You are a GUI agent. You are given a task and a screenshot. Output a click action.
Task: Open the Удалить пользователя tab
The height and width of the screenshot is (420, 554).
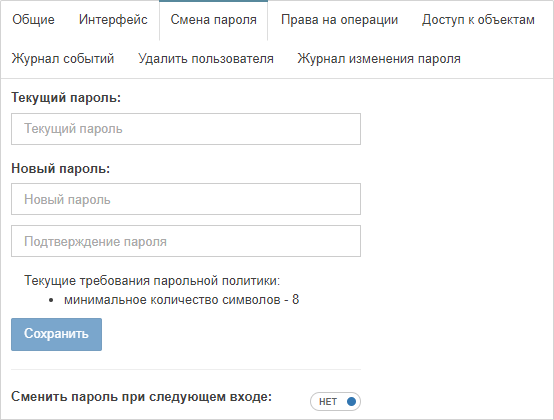[x=206, y=59]
